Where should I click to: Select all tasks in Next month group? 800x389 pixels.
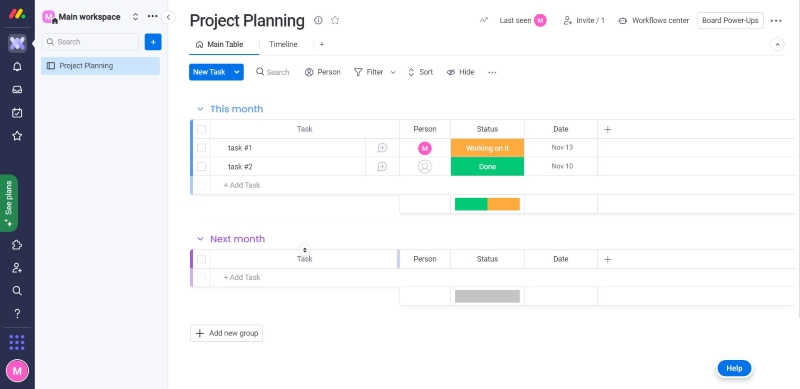tap(202, 259)
